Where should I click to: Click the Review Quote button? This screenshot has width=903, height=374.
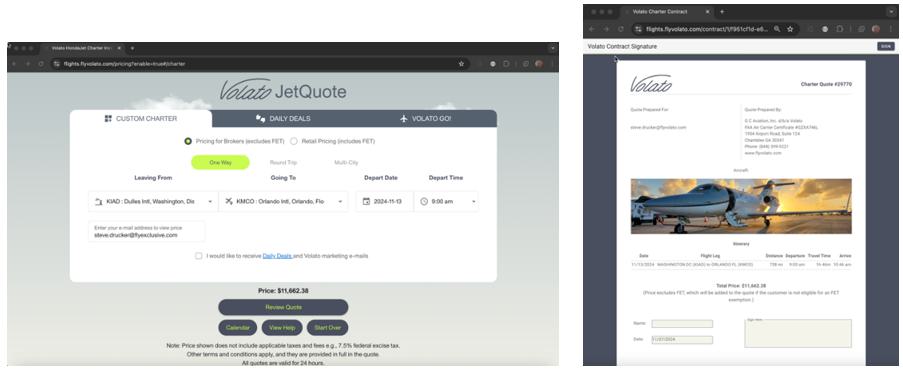pyautogui.click(x=283, y=307)
